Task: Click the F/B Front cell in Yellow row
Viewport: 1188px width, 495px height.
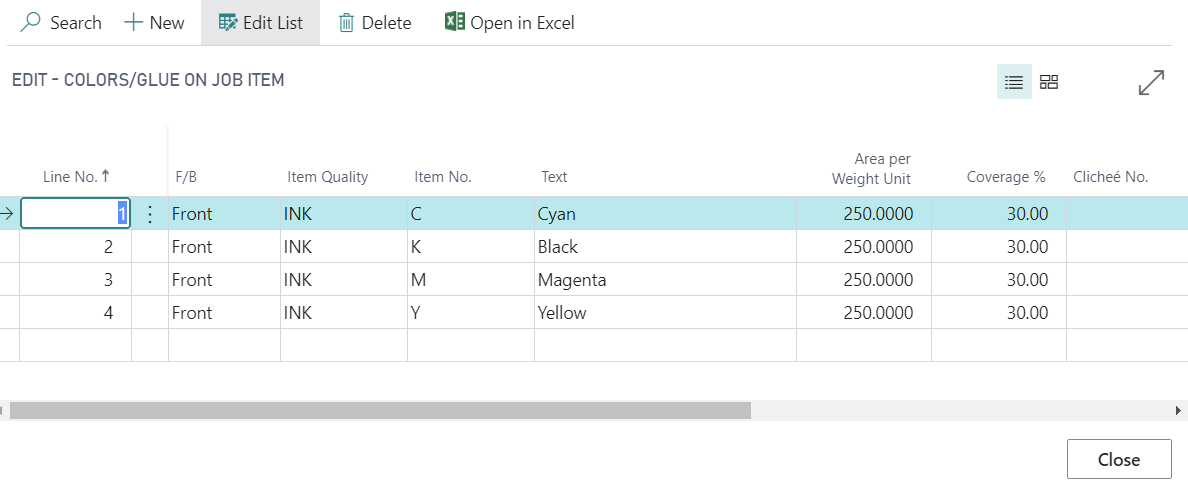Action: (x=224, y=312)
